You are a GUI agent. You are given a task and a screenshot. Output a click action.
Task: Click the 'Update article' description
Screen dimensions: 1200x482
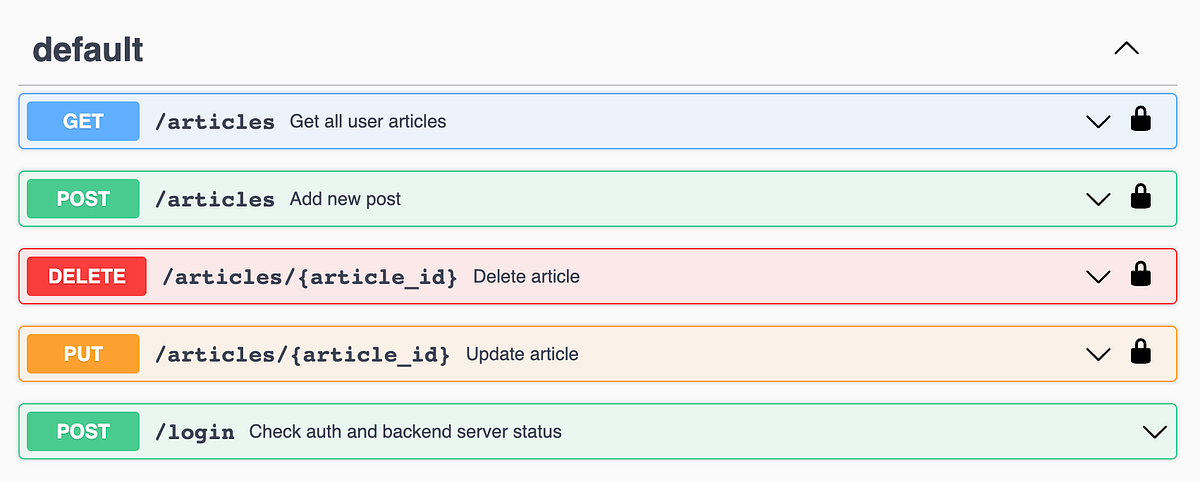pos(522,354)
